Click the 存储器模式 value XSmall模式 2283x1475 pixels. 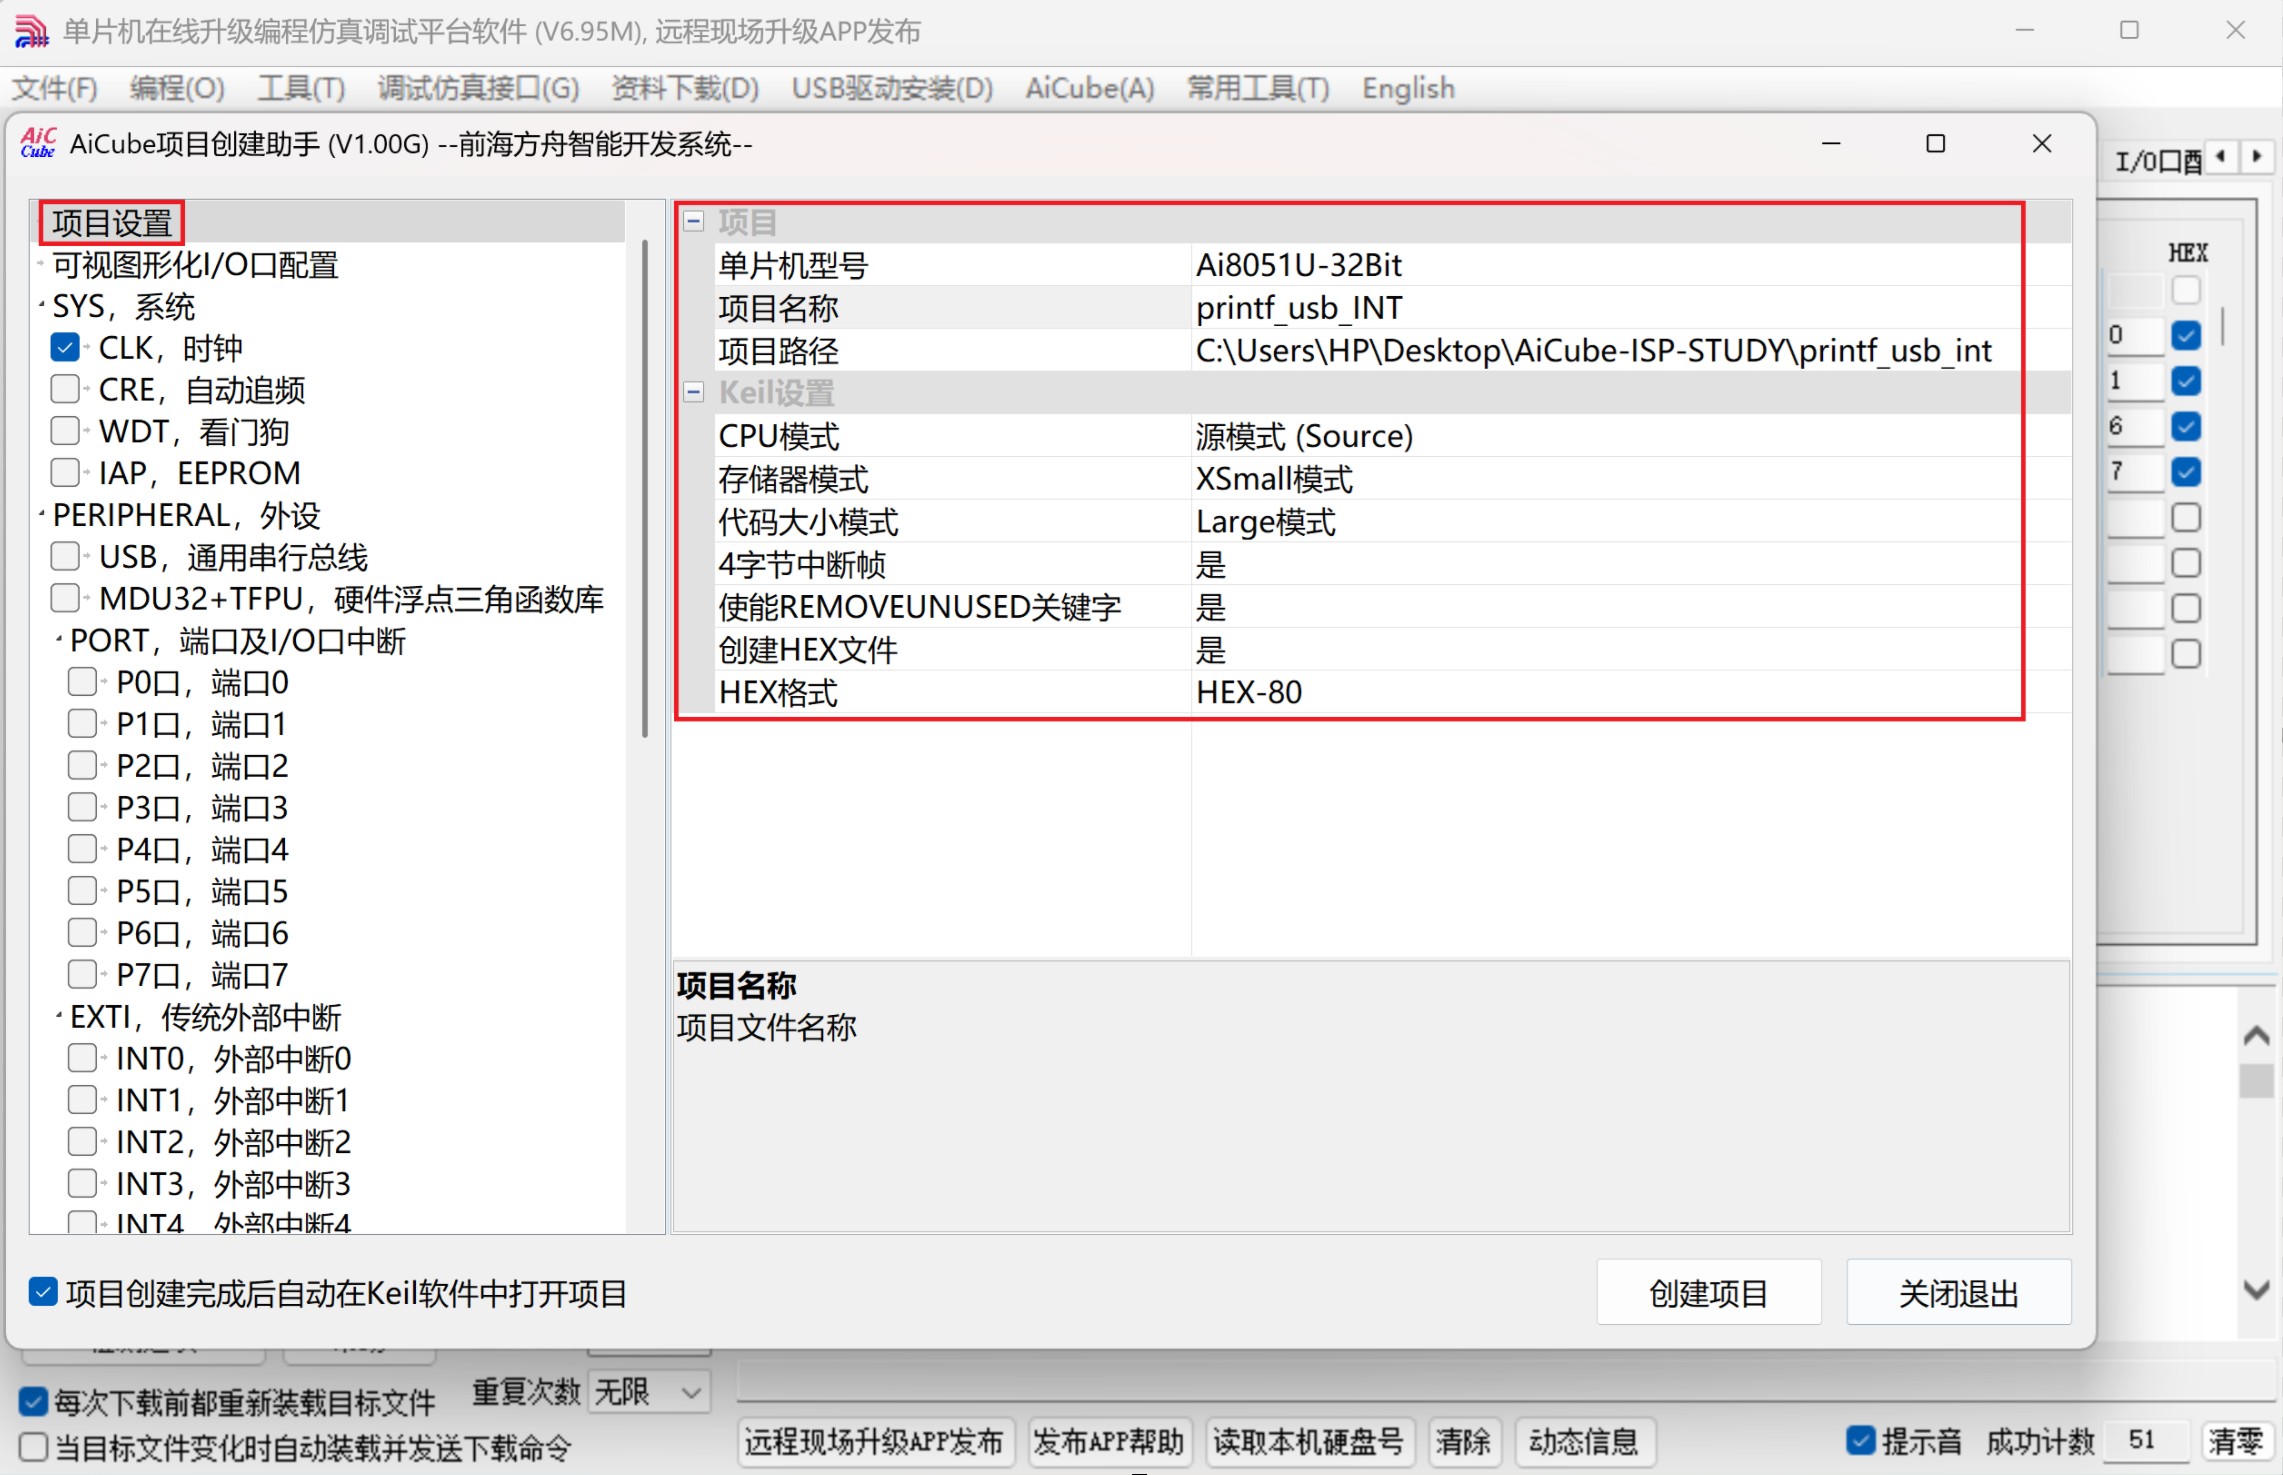[x=1629, y=478]
